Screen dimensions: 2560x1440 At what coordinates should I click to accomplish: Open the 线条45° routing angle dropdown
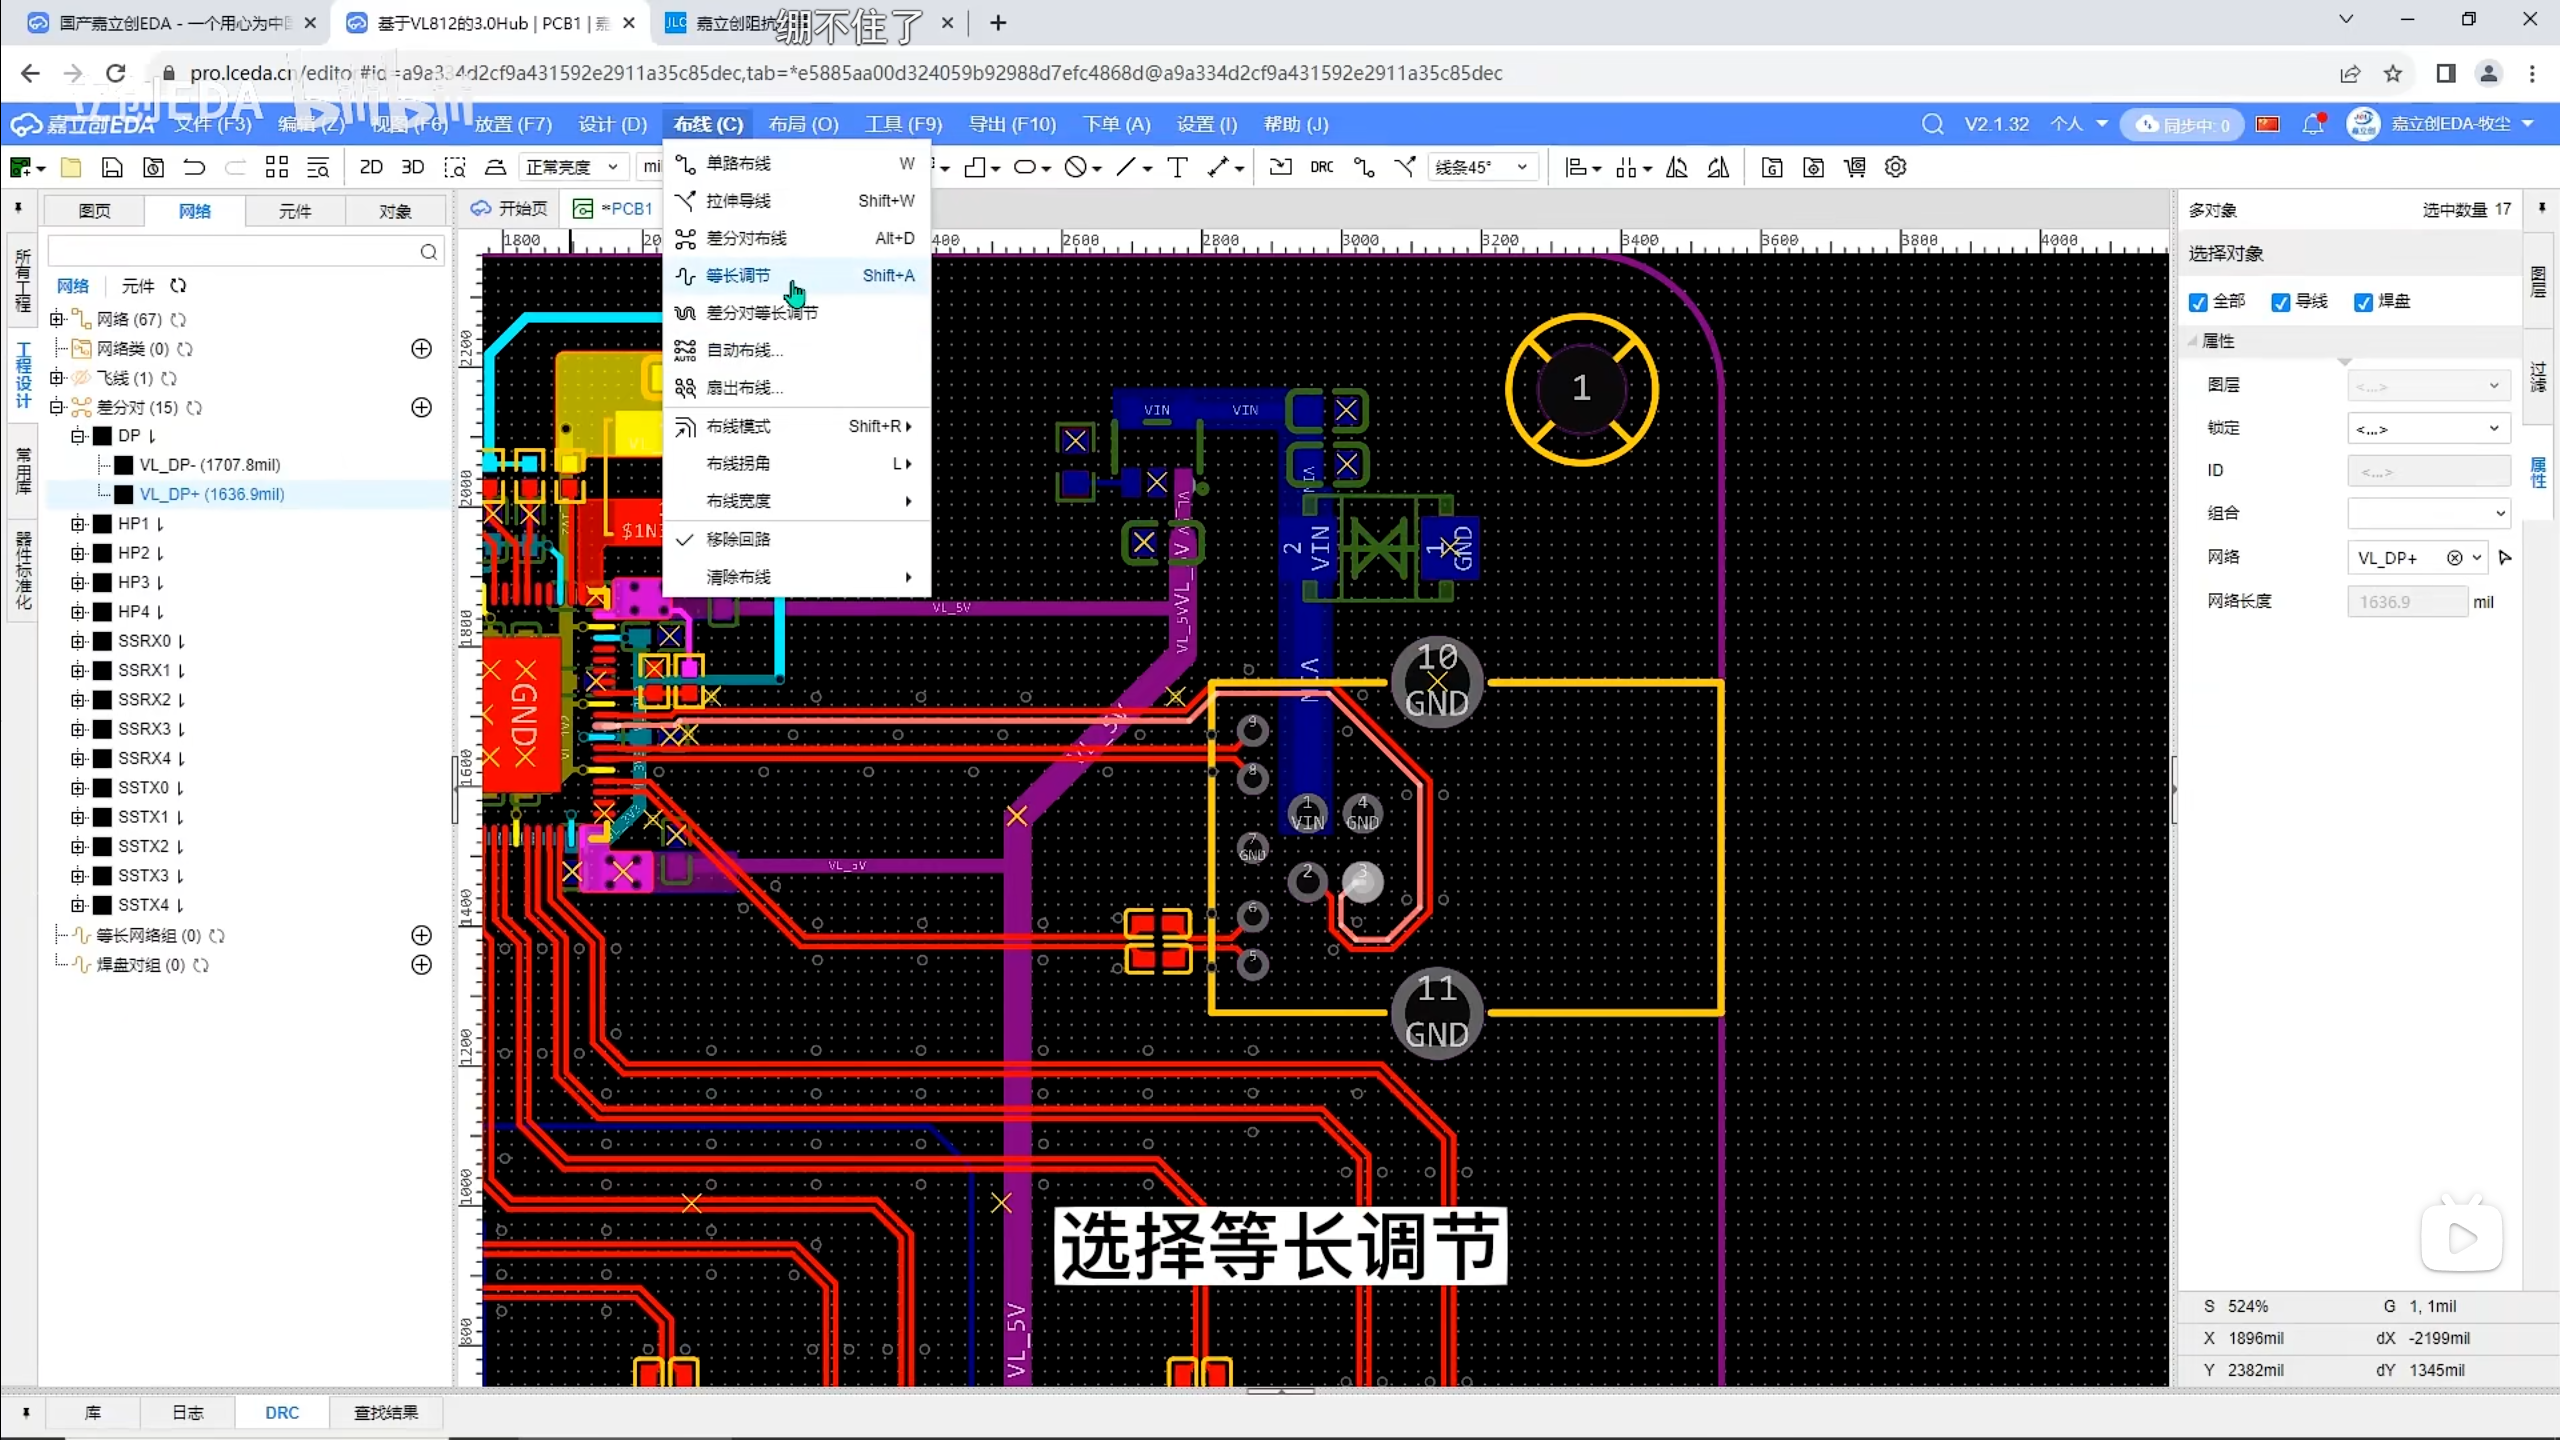click(1481, 167)
